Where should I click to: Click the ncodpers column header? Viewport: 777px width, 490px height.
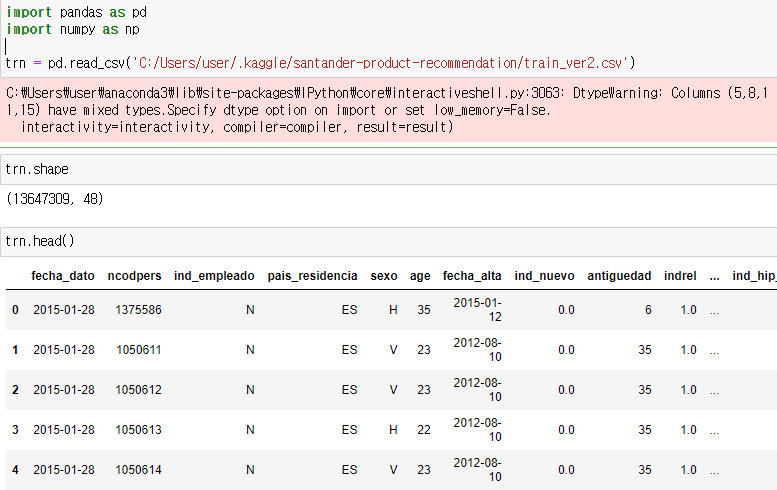[134, 276]
